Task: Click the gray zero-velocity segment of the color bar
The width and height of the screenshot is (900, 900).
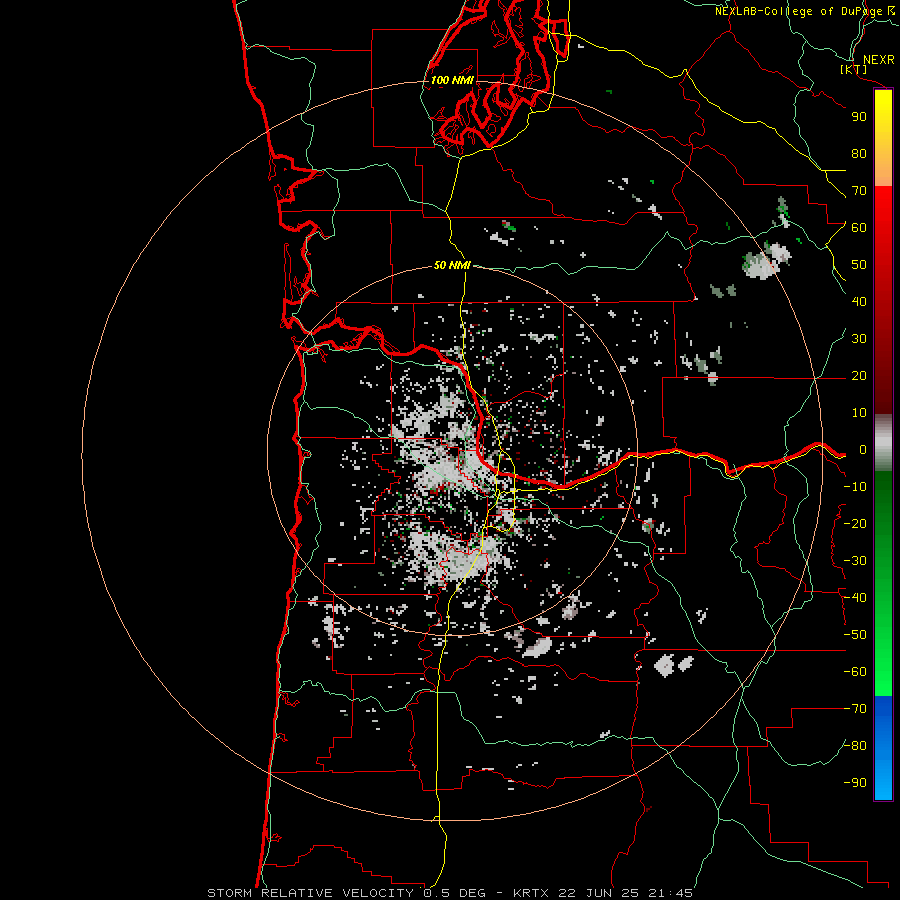Action: [x=883, y=443]
